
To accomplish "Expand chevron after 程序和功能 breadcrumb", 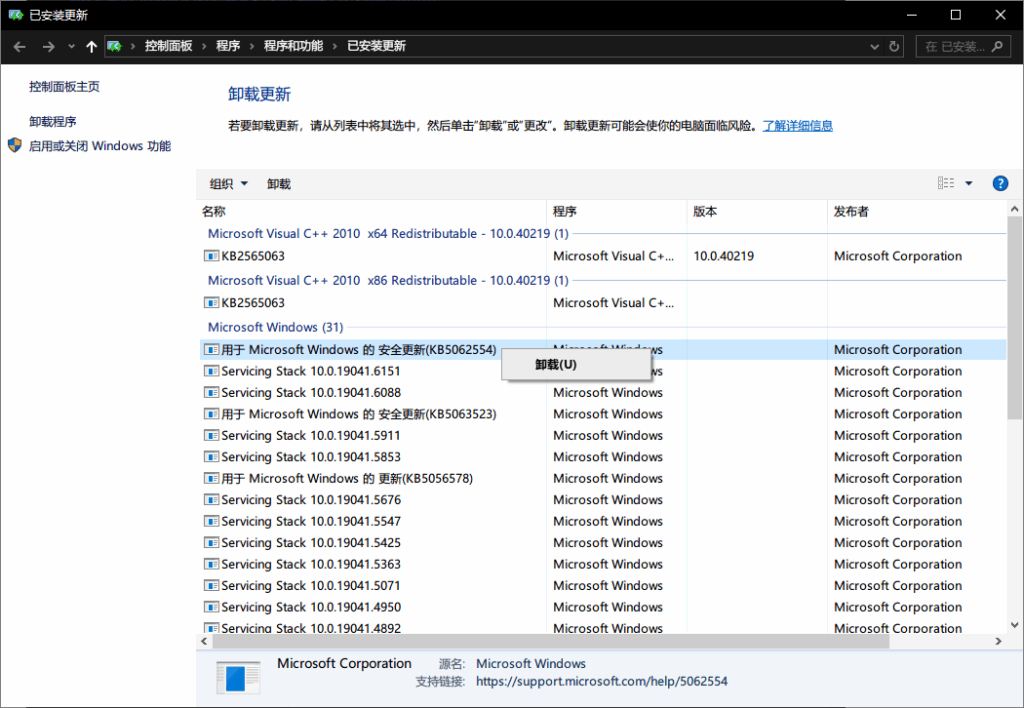I will click(x=335, y=46).
